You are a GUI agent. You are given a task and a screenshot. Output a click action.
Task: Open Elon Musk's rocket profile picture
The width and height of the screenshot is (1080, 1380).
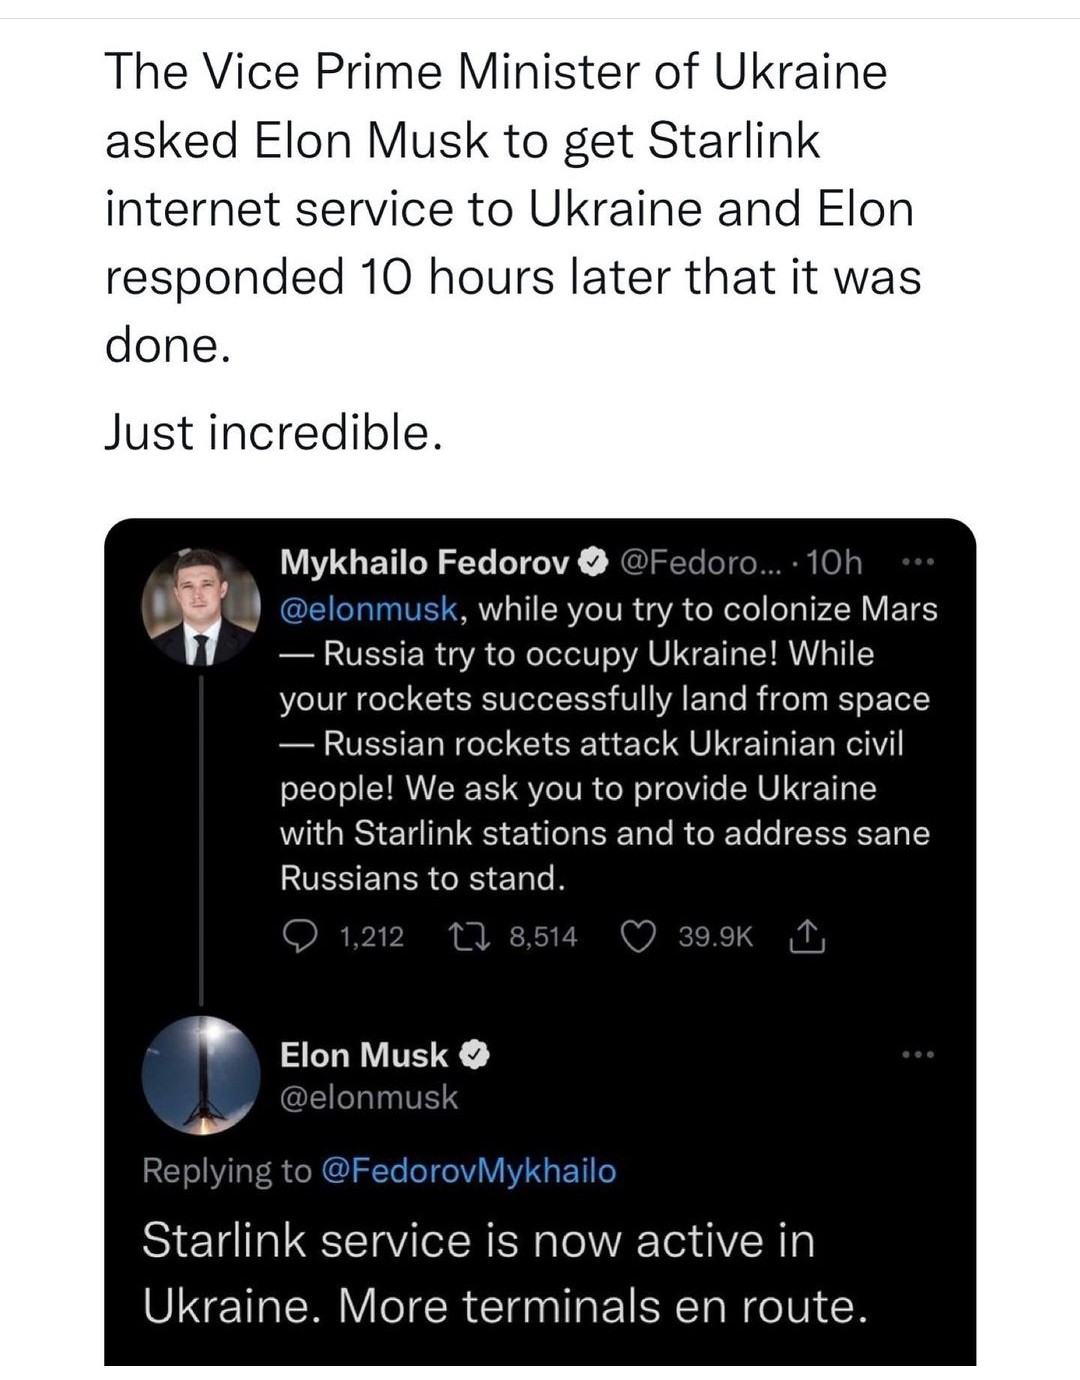pos(200,1075)
